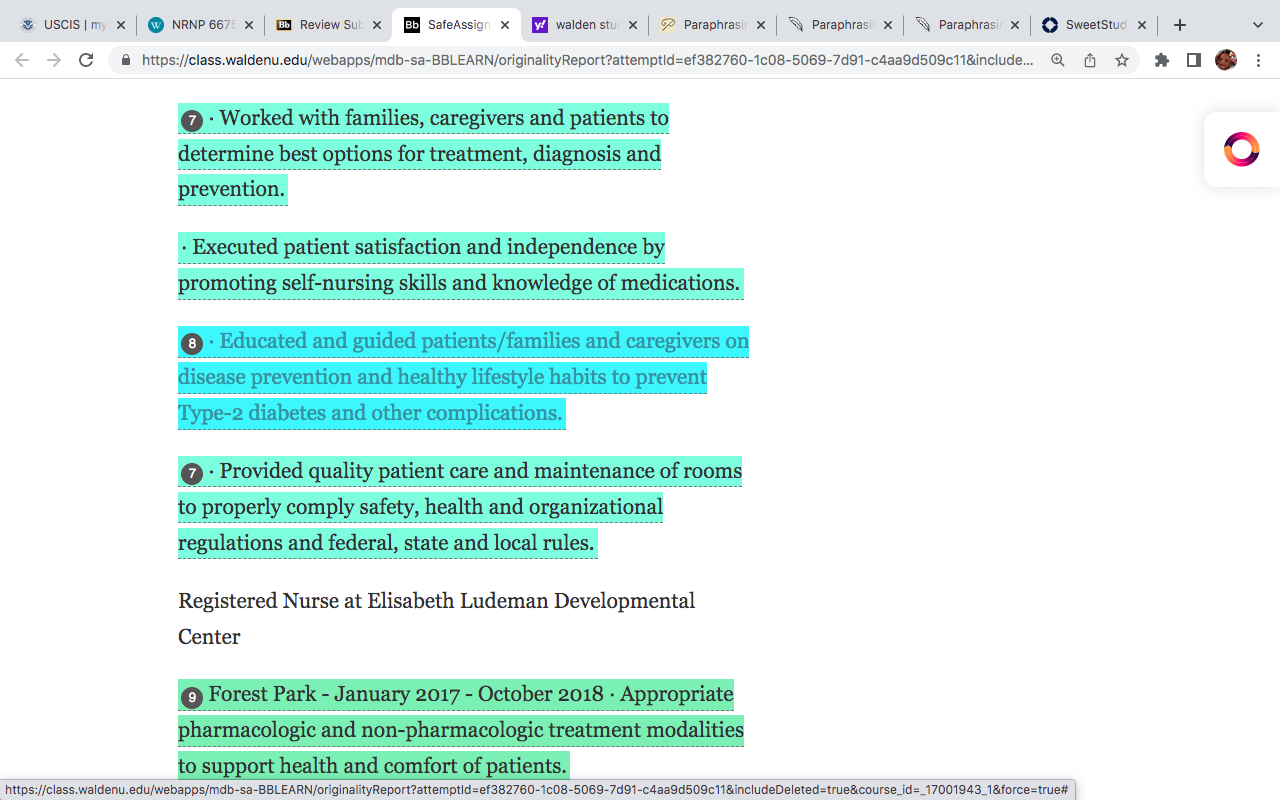1280x800 pixels.
Task: Close the walden yahoo search tab
Action: 632,25
